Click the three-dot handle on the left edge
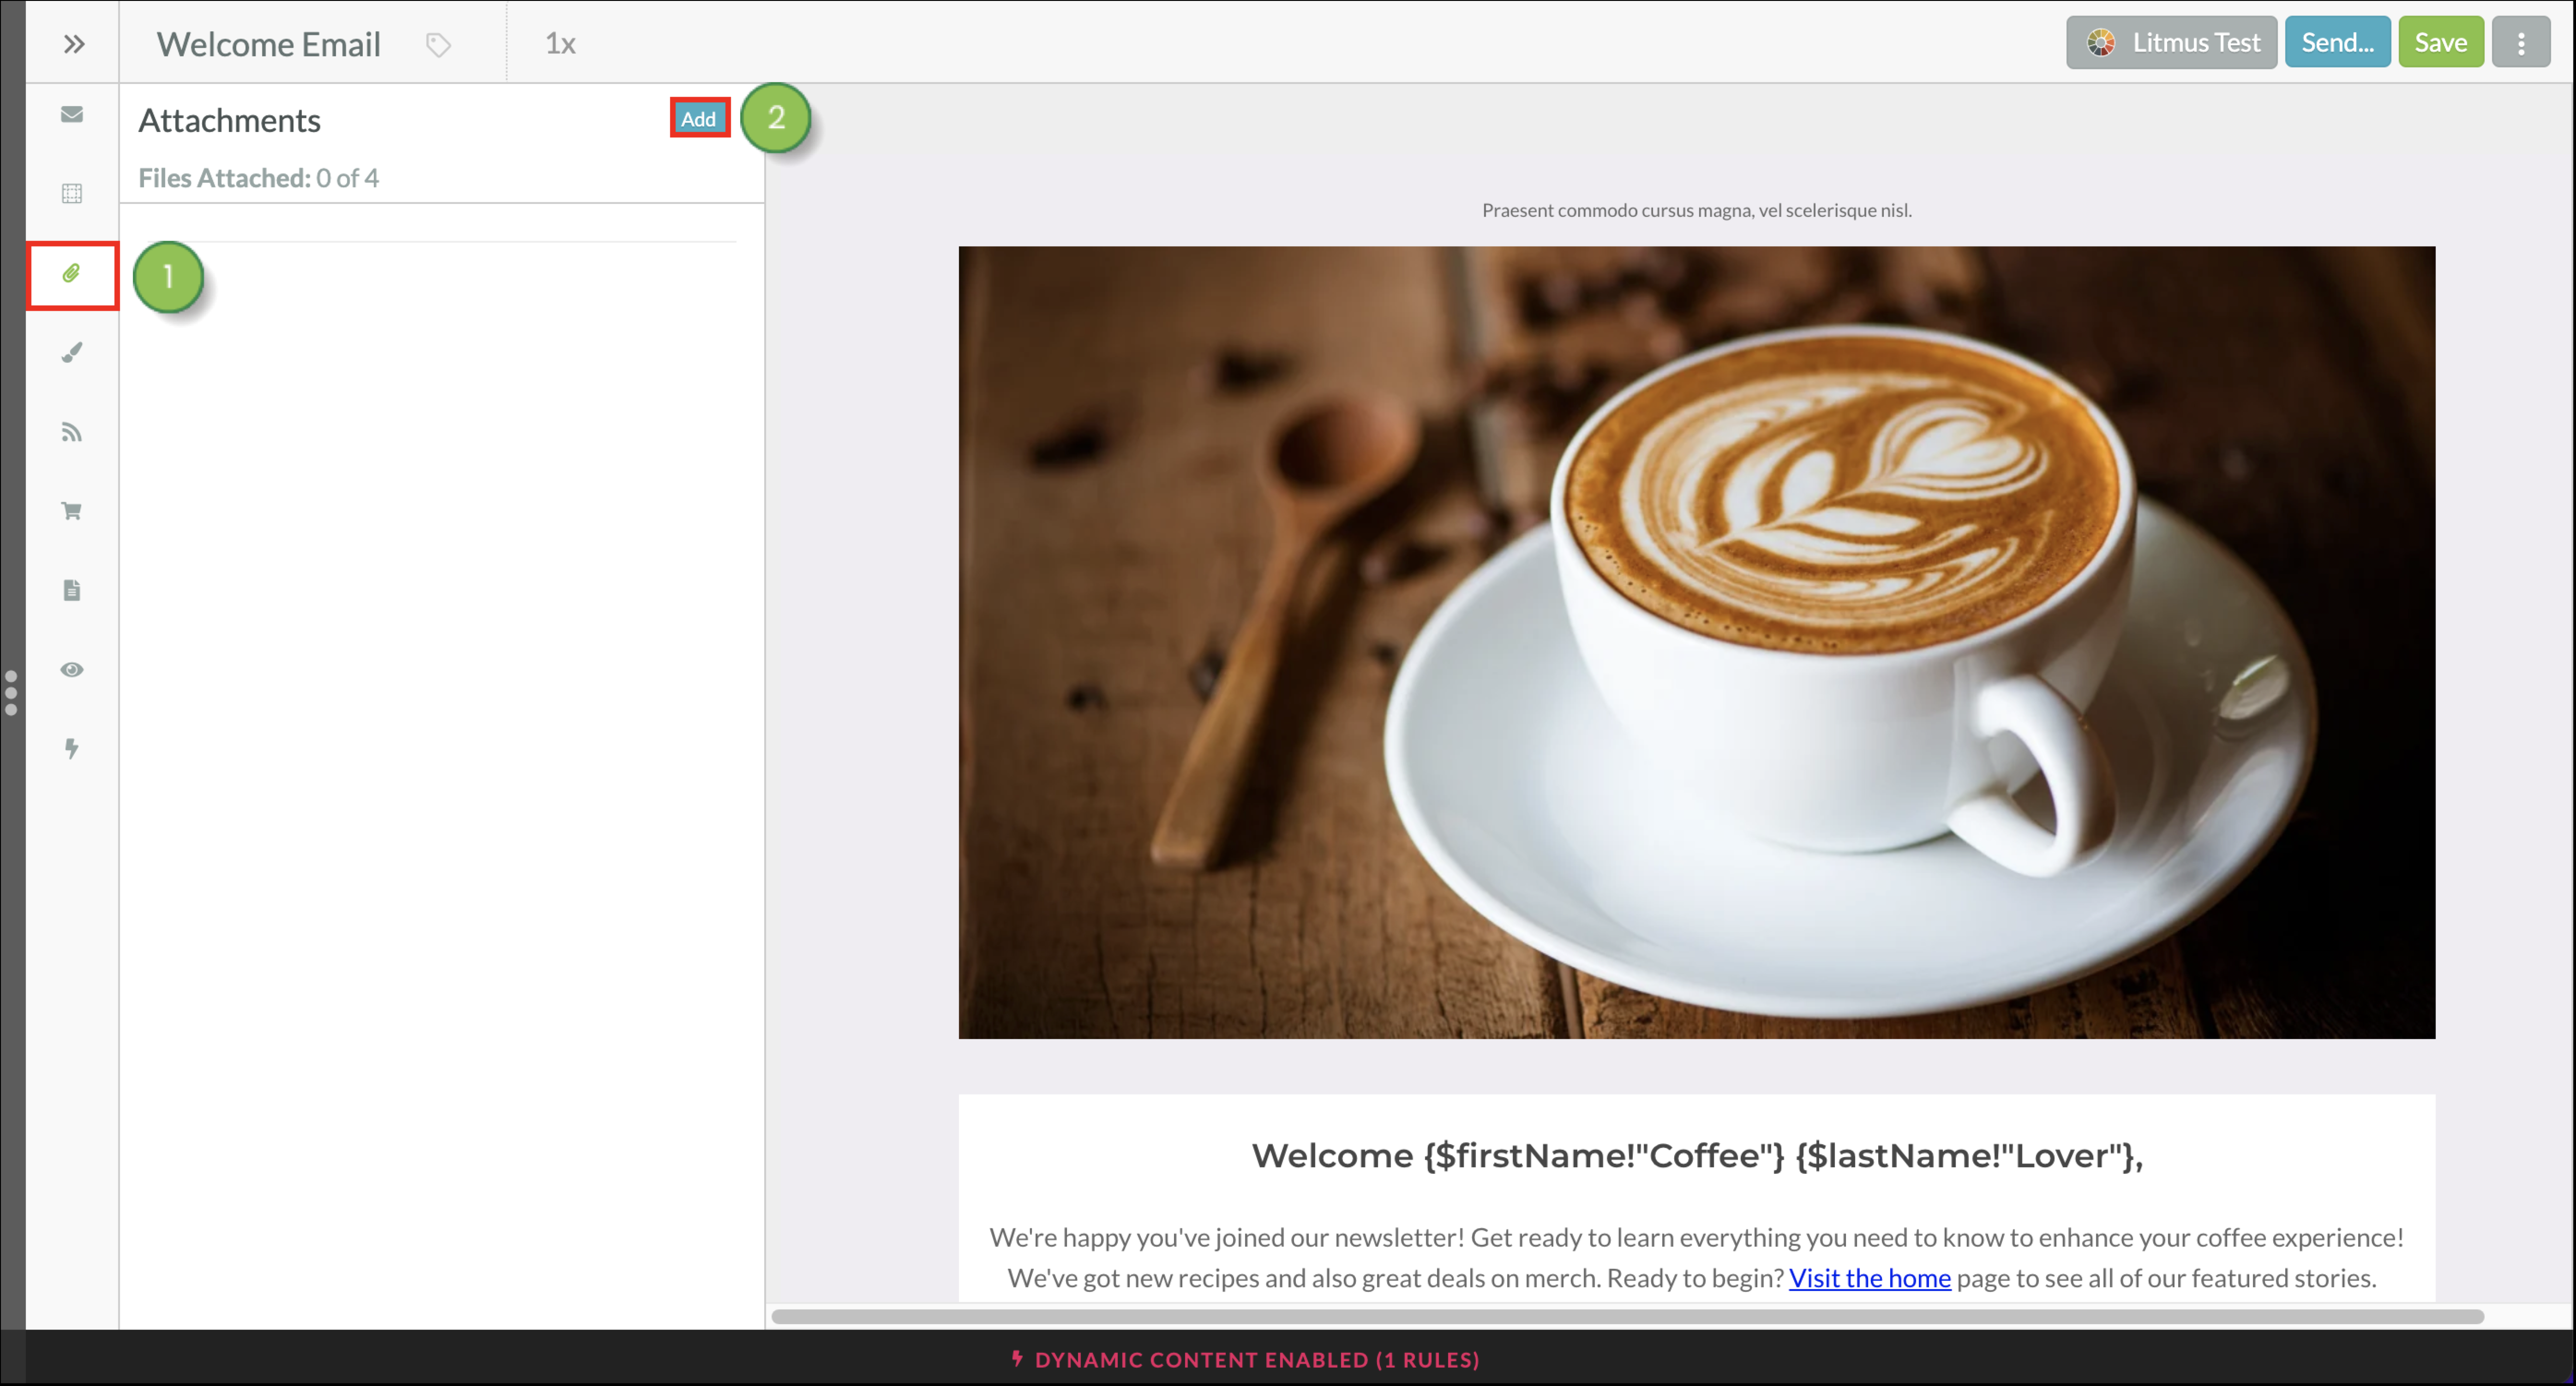Image resolution: width=2576 pixels, height=1386 pixels. [x=11, y=693]
